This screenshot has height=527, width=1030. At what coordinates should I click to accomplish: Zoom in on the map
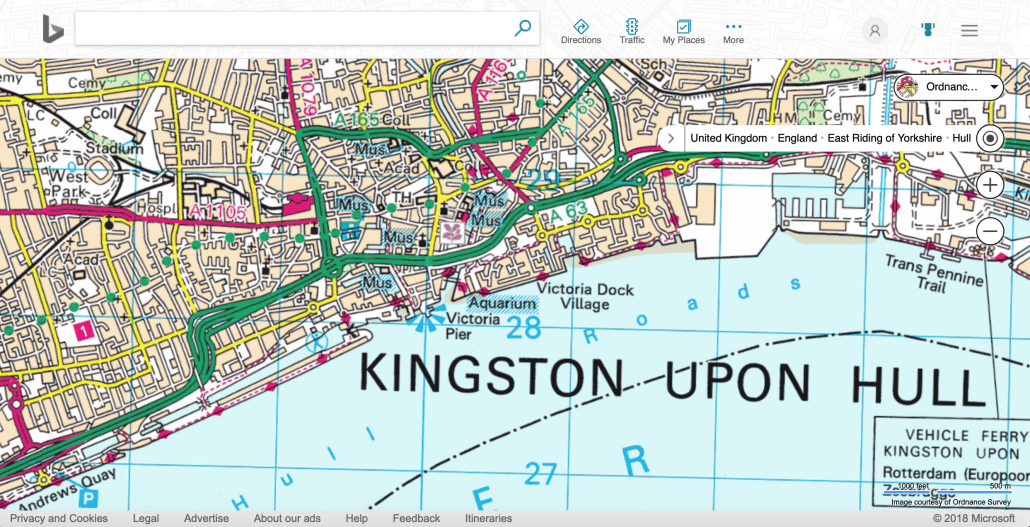click(x=990, y=185)
